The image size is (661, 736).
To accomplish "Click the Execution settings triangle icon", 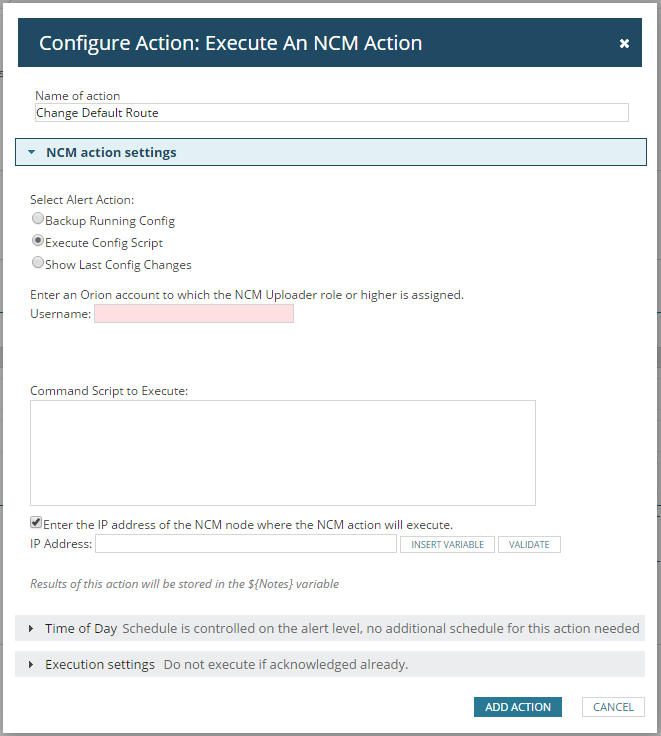I will click(32, 665).
